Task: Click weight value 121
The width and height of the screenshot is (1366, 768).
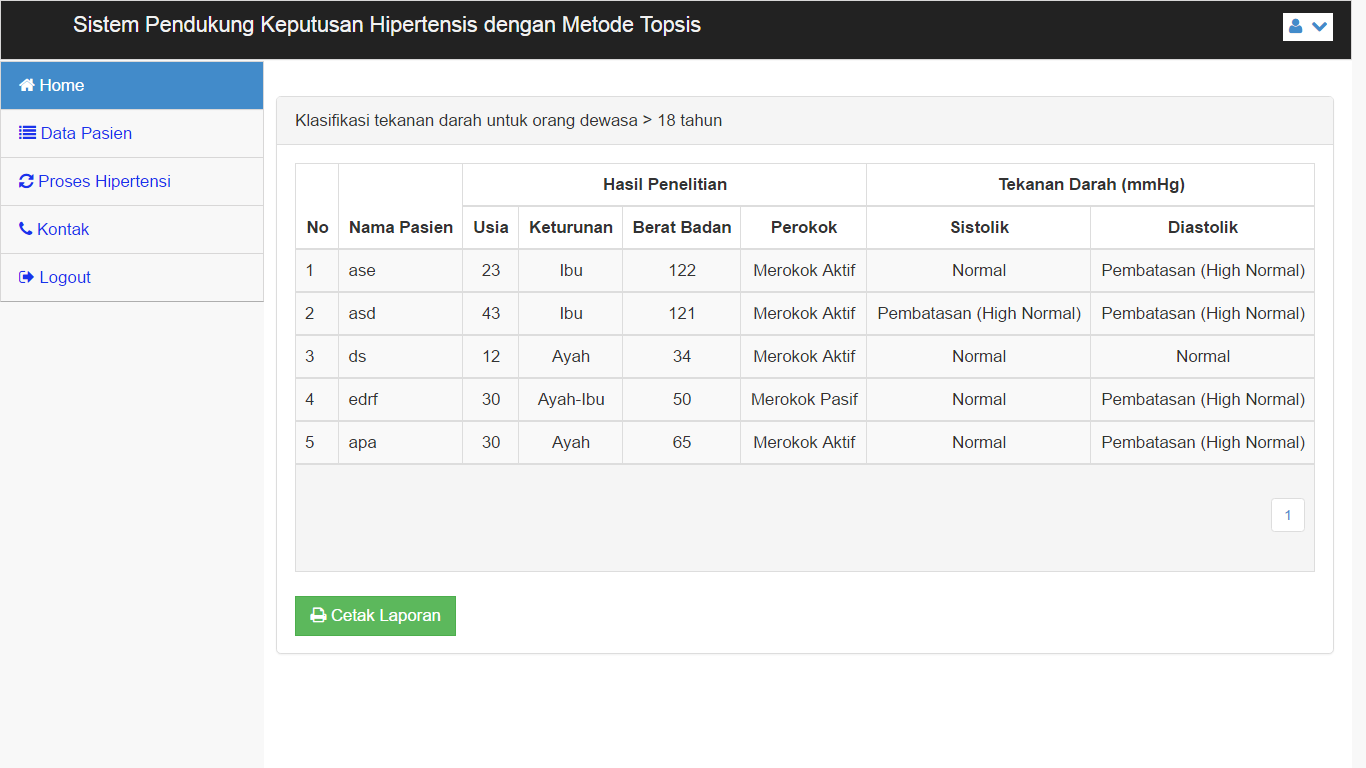Action: (x=682, y=313)
